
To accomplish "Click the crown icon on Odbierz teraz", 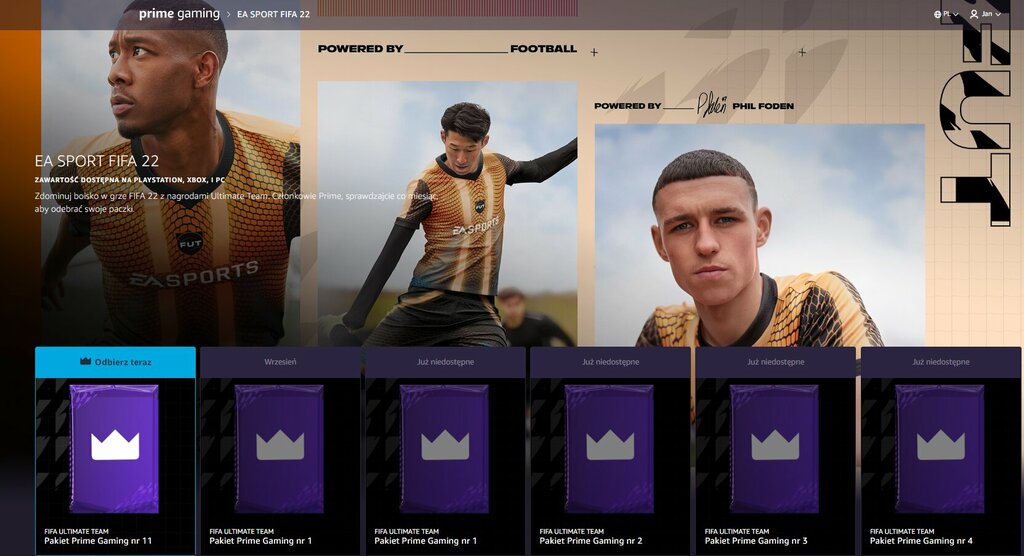I will 85,361.
